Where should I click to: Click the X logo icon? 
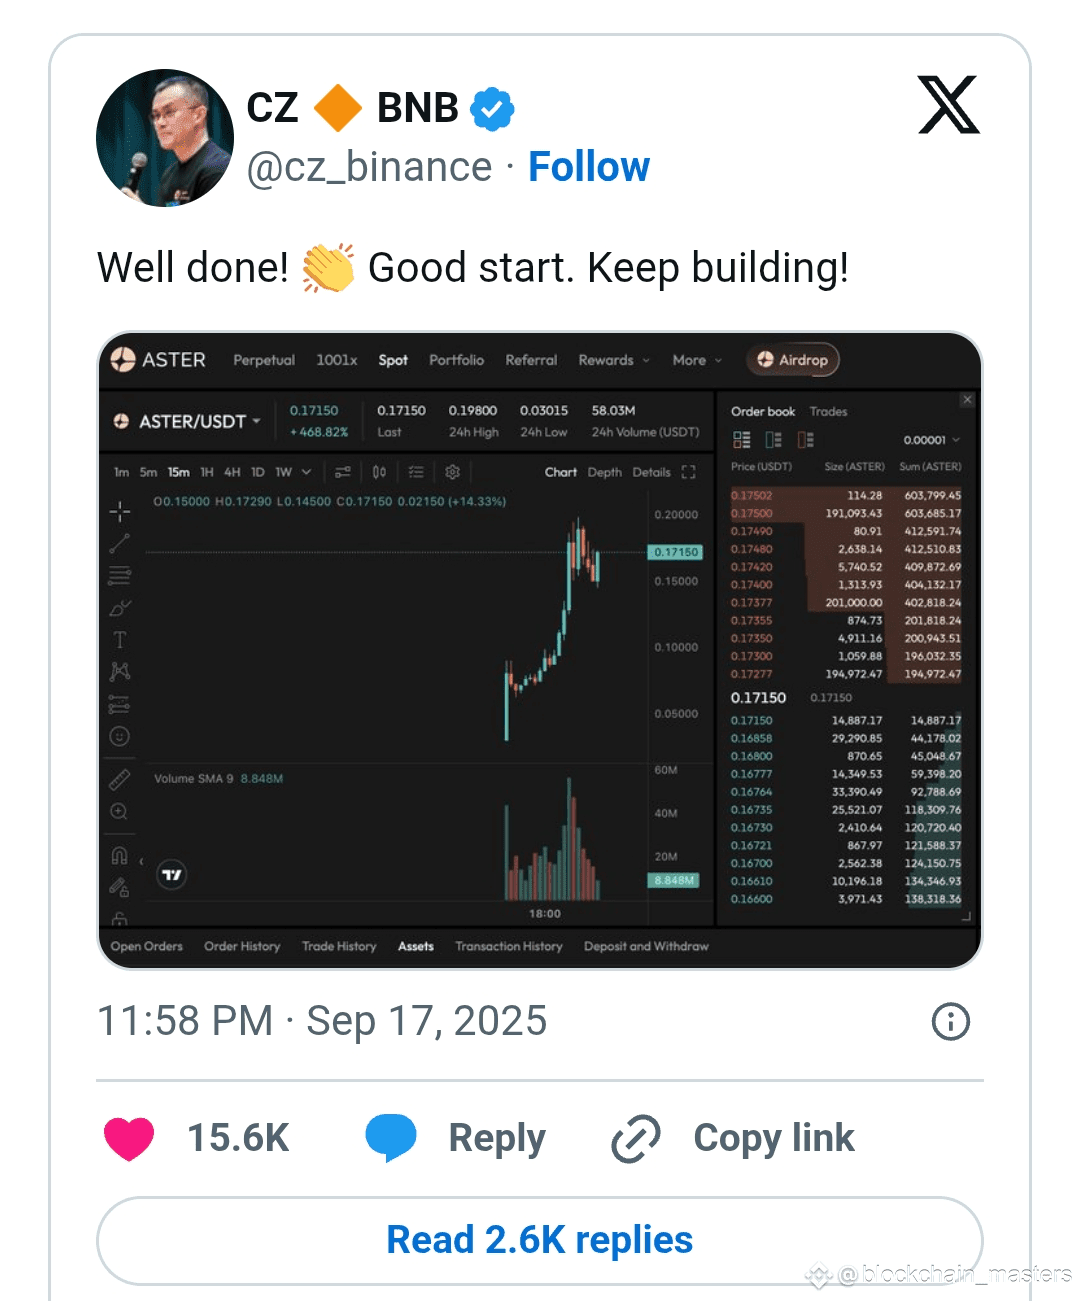coord(948,104)
